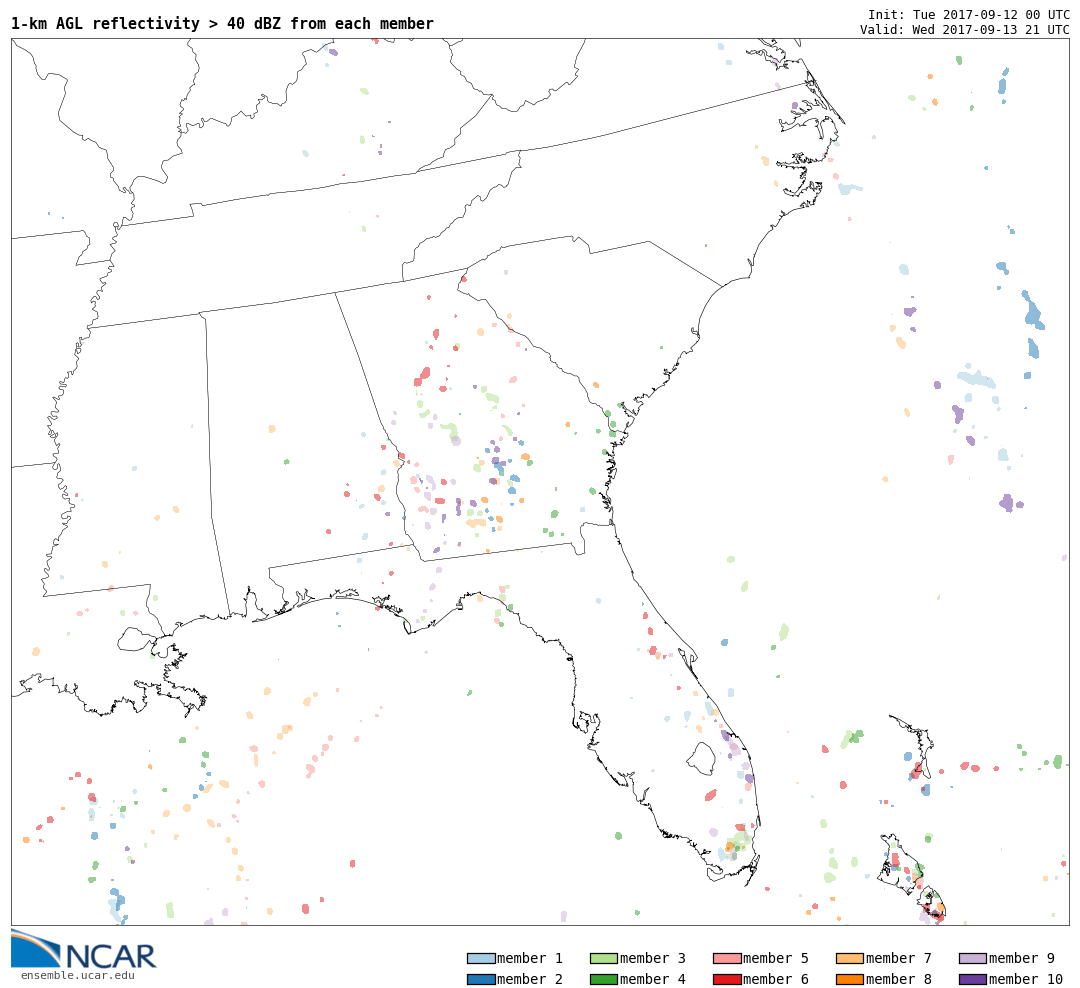This screenshot has height=988, width=1080.
Task: Click the 'member 8' legend label
Action: pyautogui.click(x=899, y=979)
